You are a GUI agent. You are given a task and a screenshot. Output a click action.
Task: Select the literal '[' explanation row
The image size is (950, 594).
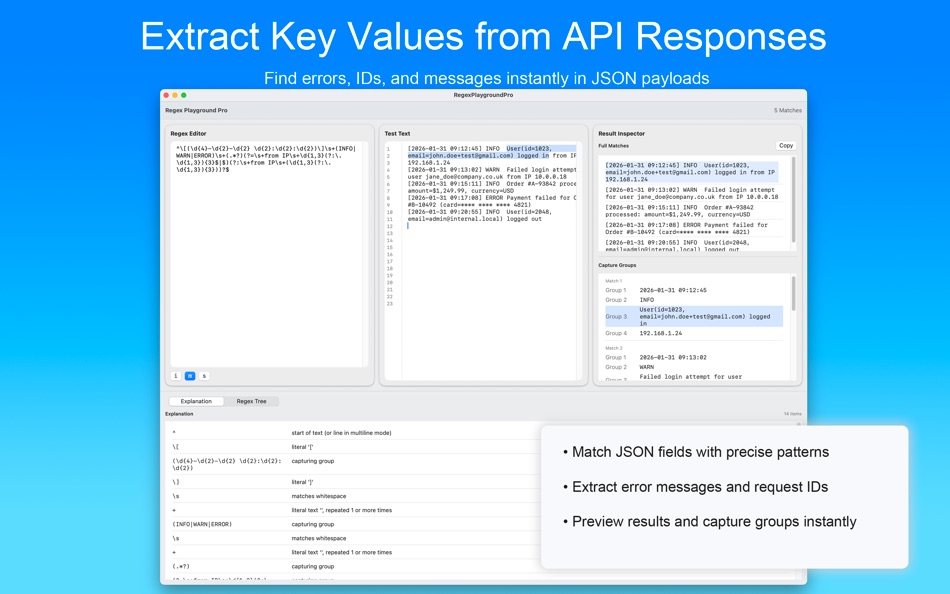click(354, 447)
